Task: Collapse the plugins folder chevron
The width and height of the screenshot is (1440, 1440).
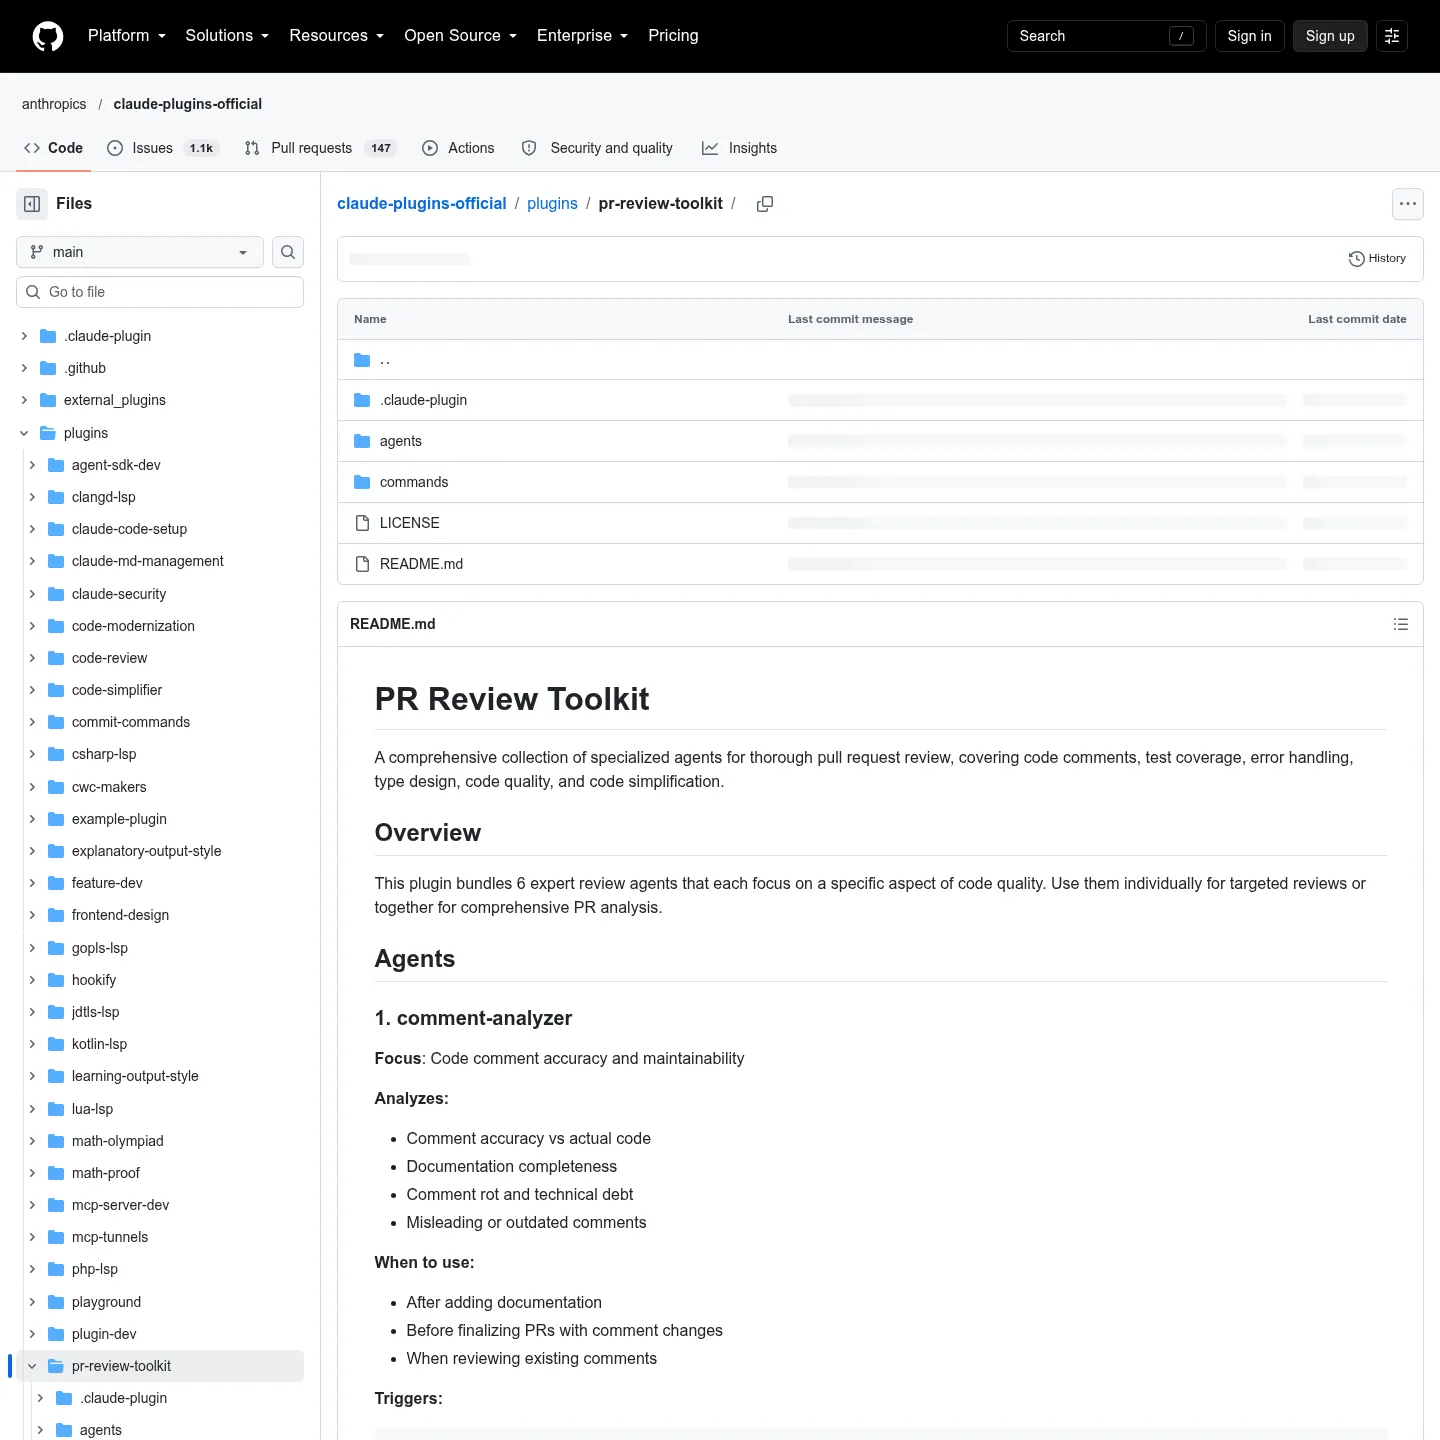Action: 24,433
